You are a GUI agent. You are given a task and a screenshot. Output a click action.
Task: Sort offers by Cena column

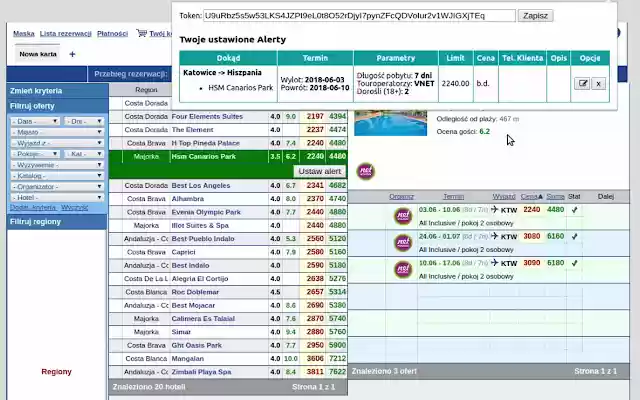coord(531,197)
